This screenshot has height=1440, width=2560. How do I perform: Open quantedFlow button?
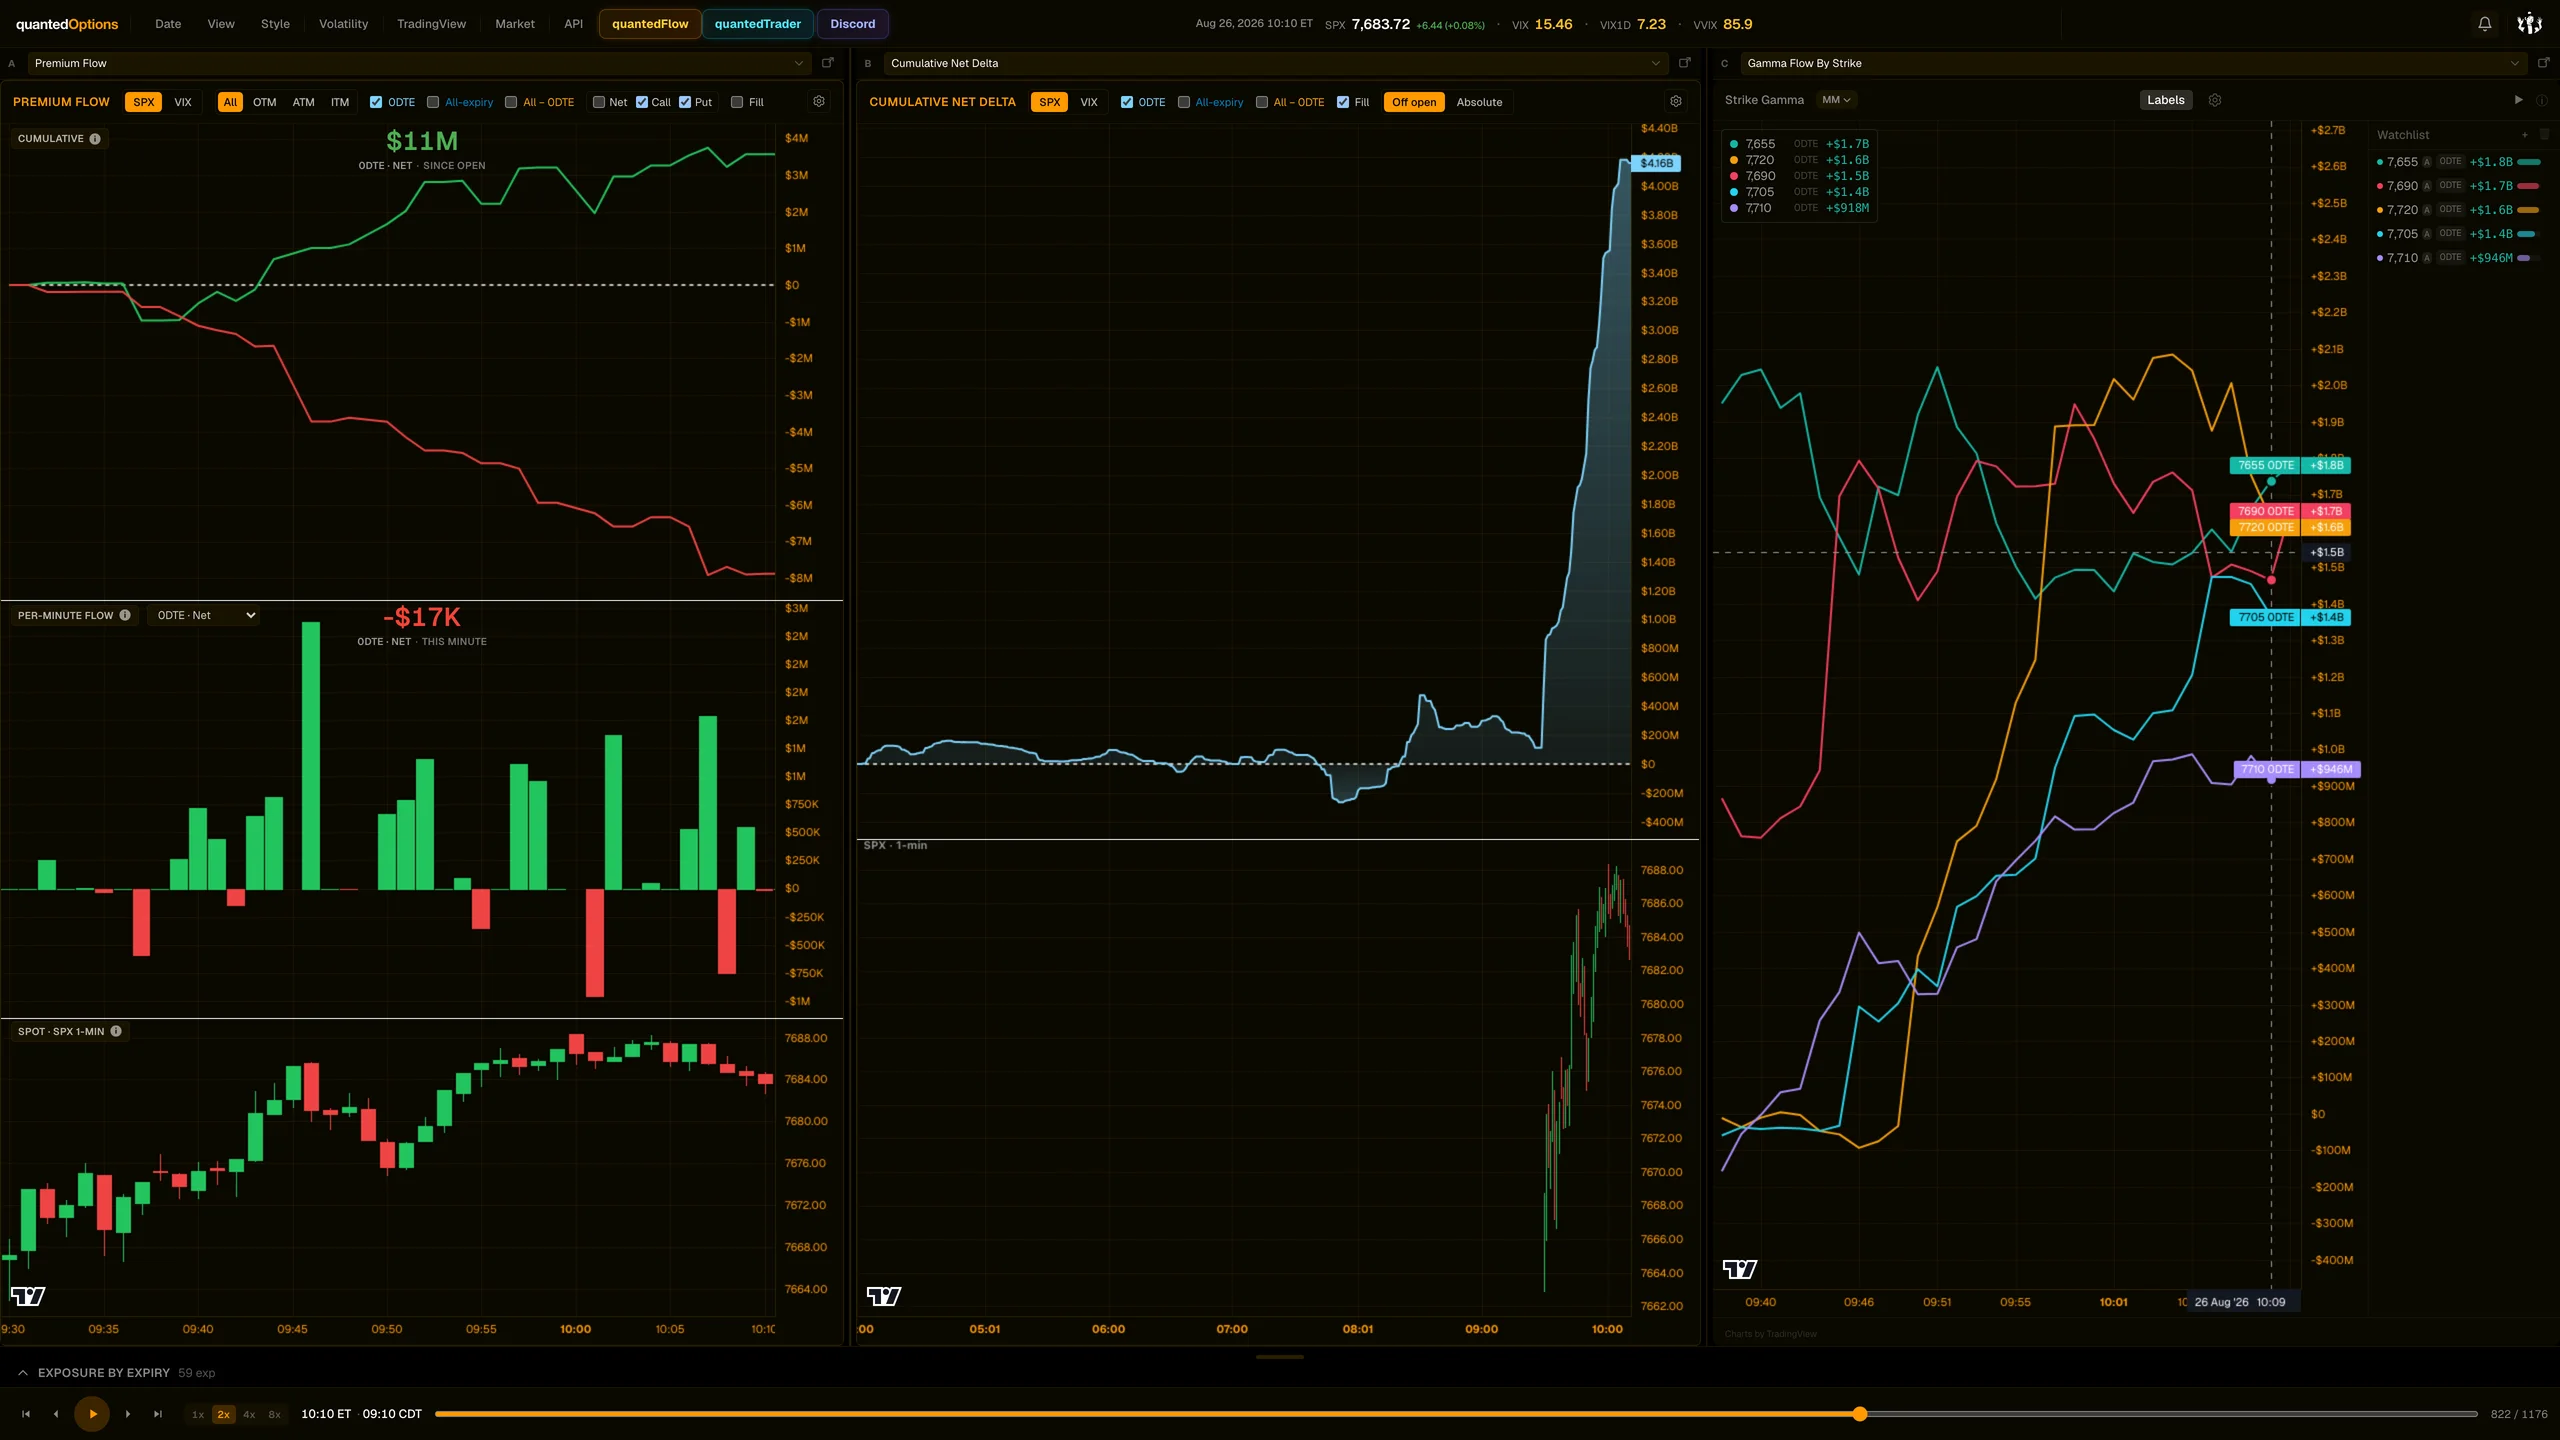coord(650,24)
